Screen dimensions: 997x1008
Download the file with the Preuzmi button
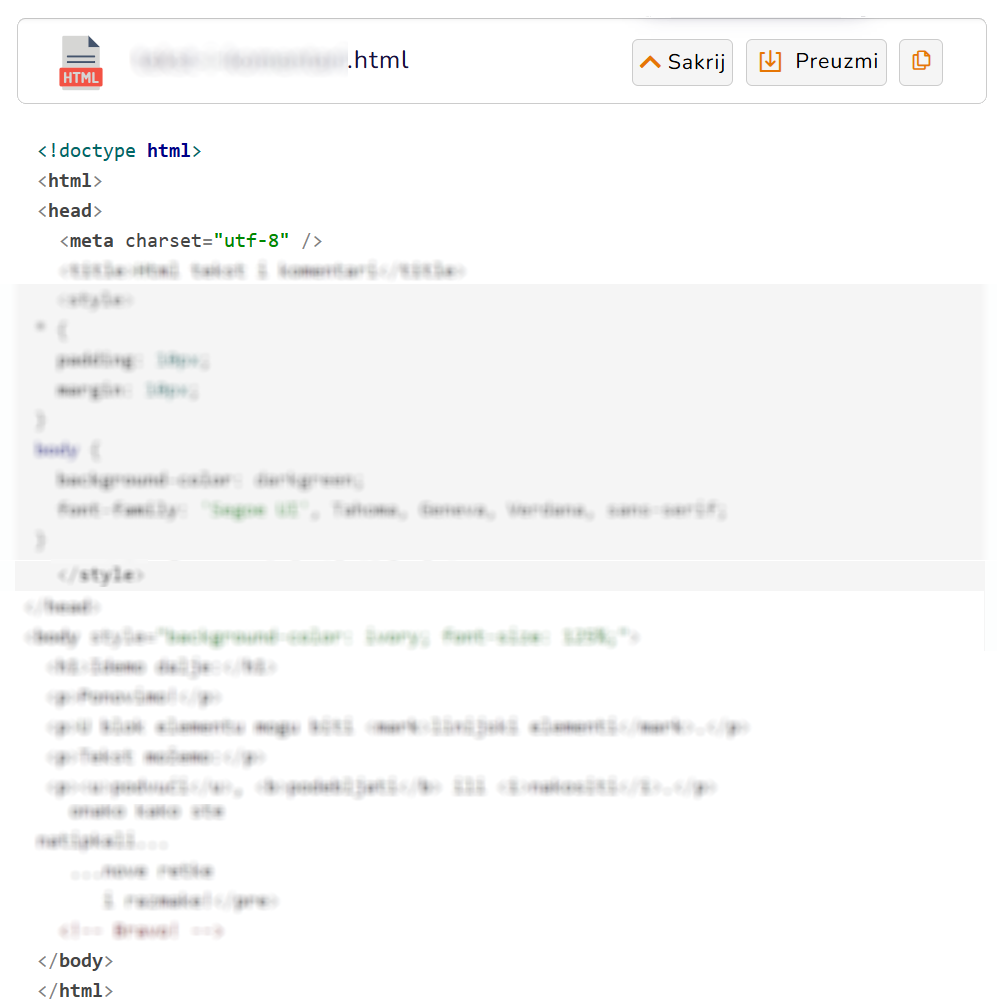(816, 62)
